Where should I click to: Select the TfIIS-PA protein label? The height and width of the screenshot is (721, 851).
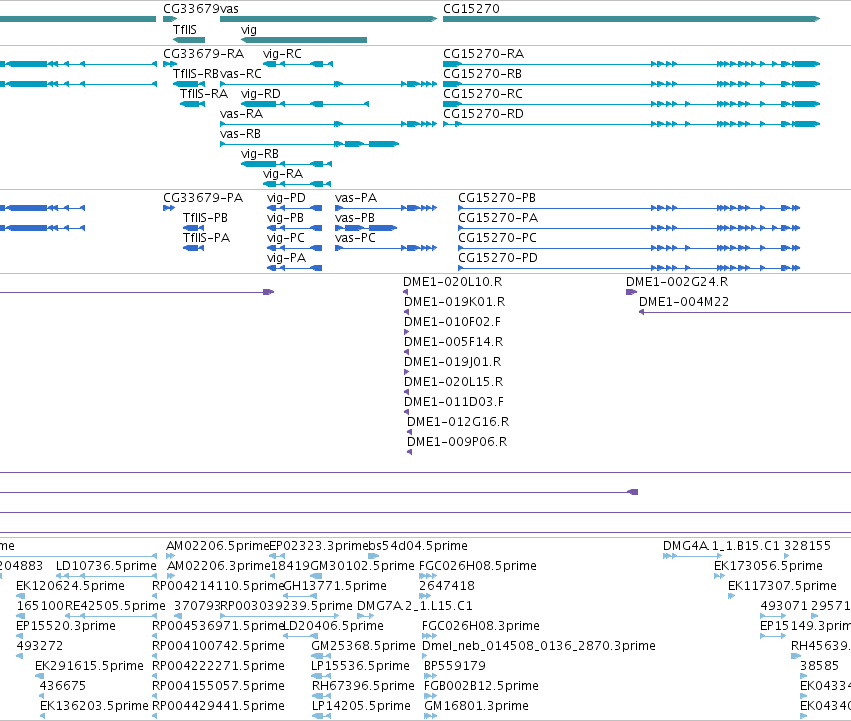click(207, 238)
